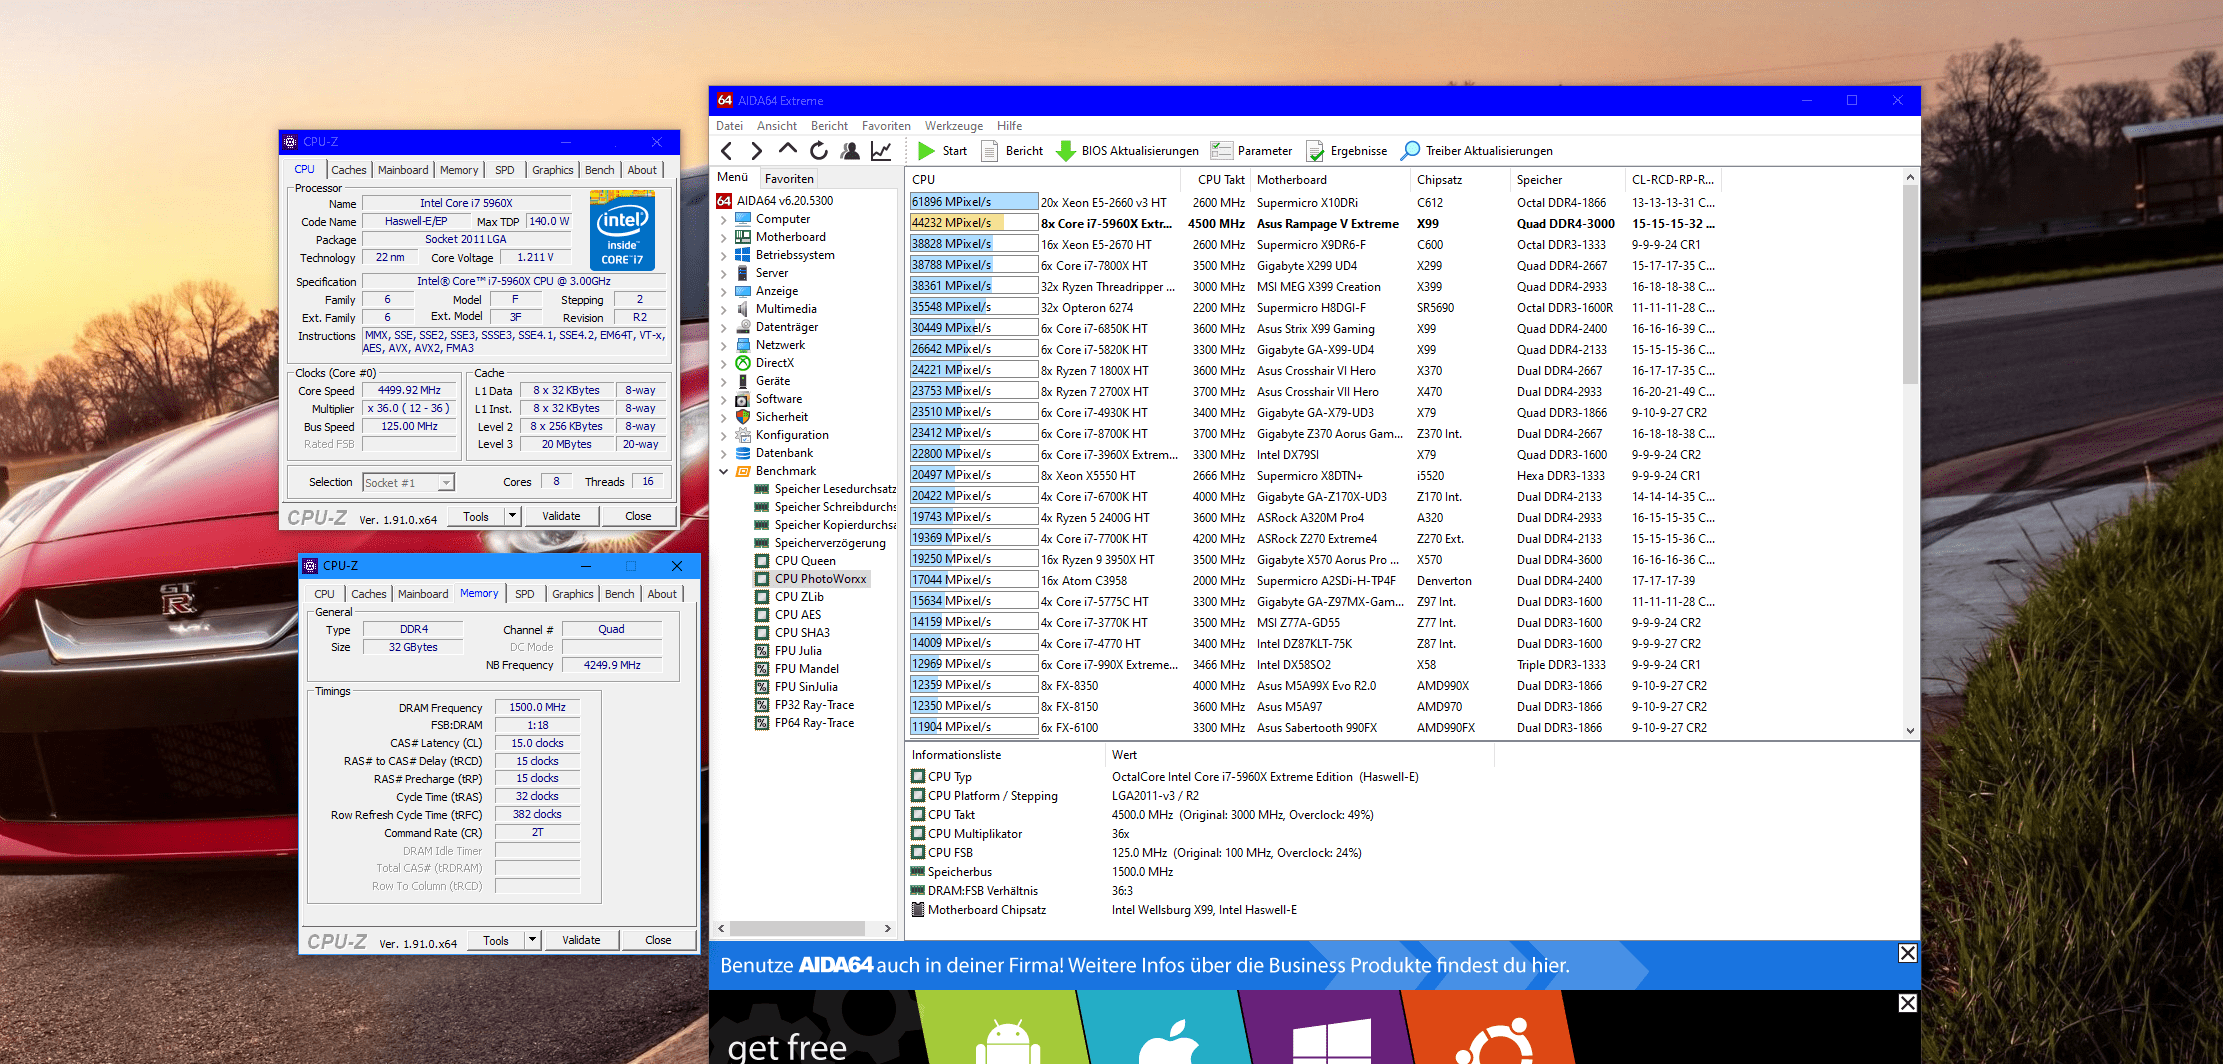2223x1064 pixels.
Task: Select FP32 Ray-Trace benchmark
Action: click(x=814, y=705)
